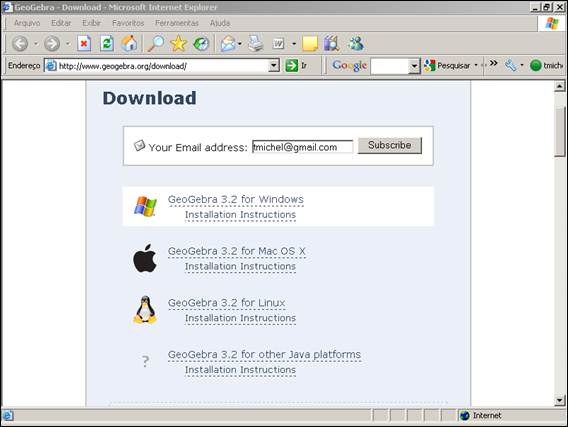The height and width of the screenshot is (427, 568).
Task: Click the question mark platform icon
Action: tap(145, 361)
